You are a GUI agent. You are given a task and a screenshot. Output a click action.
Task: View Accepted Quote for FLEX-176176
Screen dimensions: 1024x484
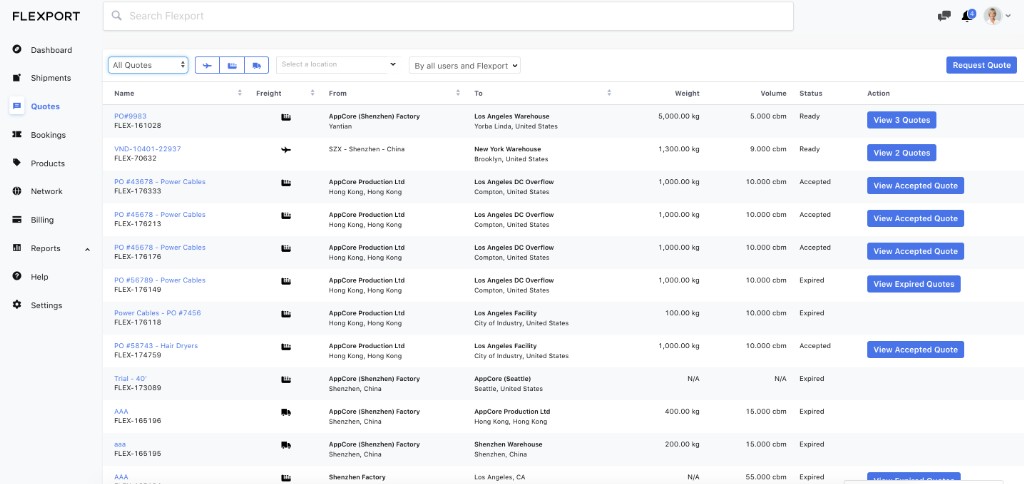point(915,251)
